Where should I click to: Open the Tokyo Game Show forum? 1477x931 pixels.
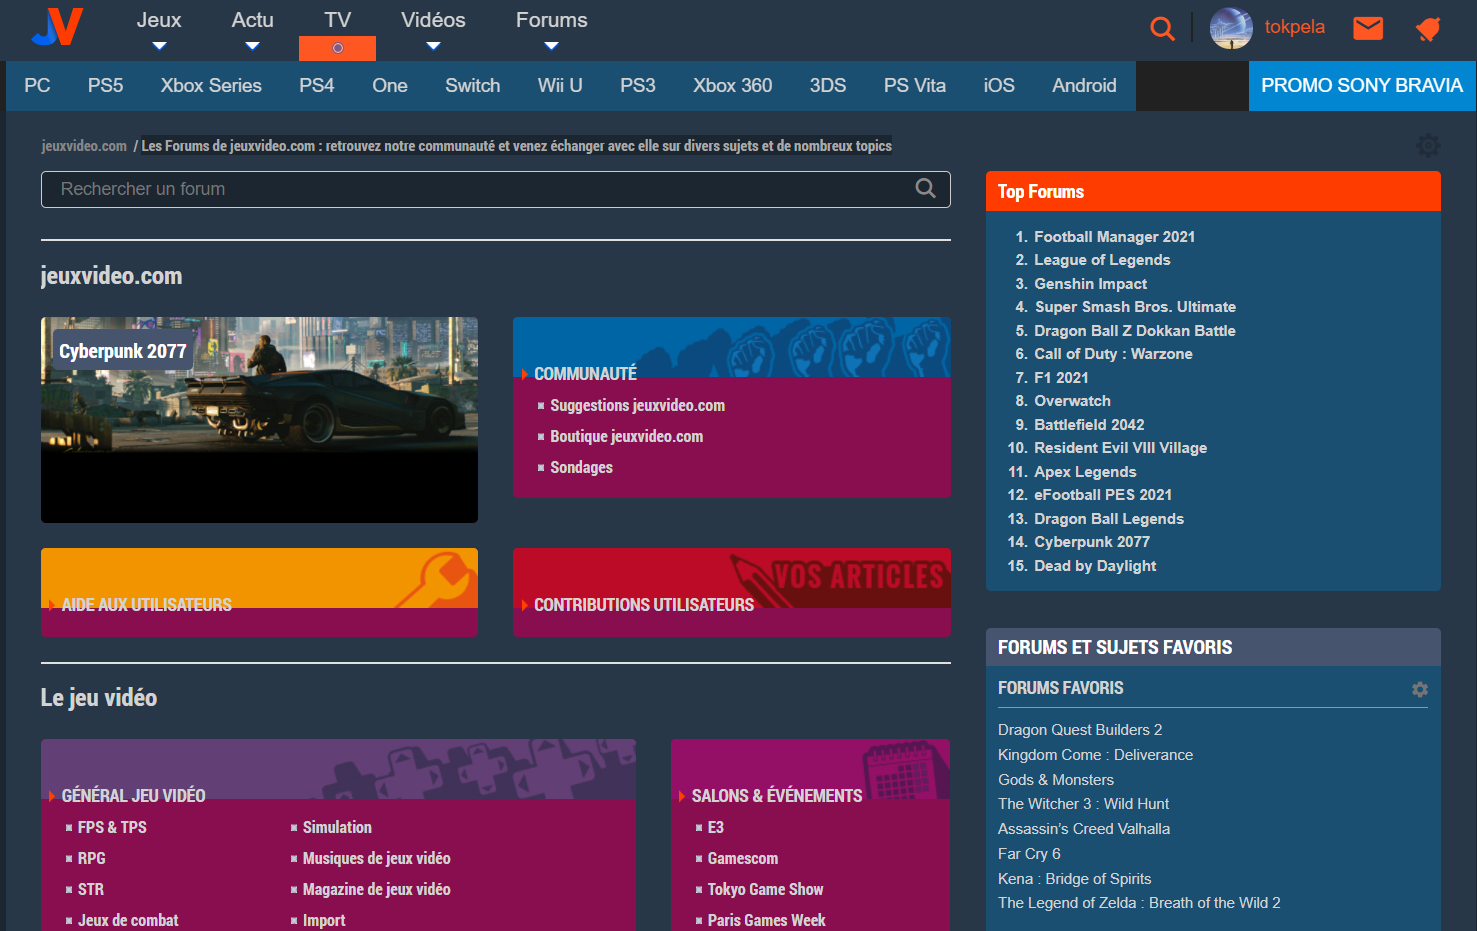pos(765,889)
